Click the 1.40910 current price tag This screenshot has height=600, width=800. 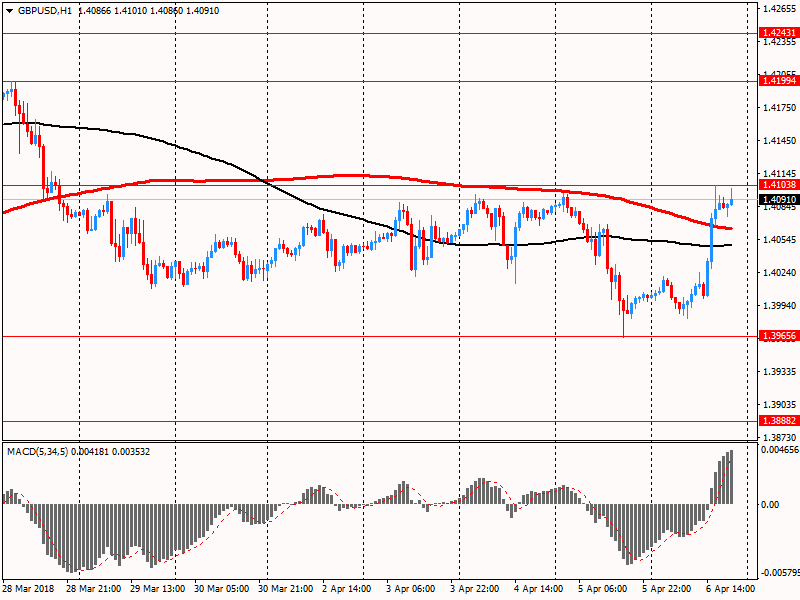(x=779, y=199)
